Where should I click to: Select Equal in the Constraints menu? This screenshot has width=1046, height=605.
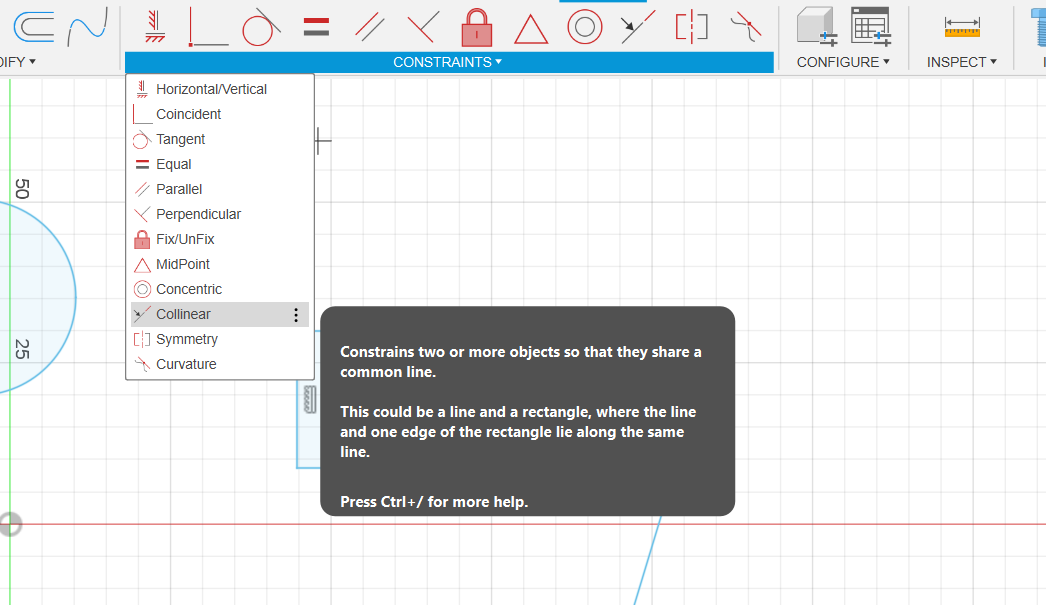tap(219, 164)
